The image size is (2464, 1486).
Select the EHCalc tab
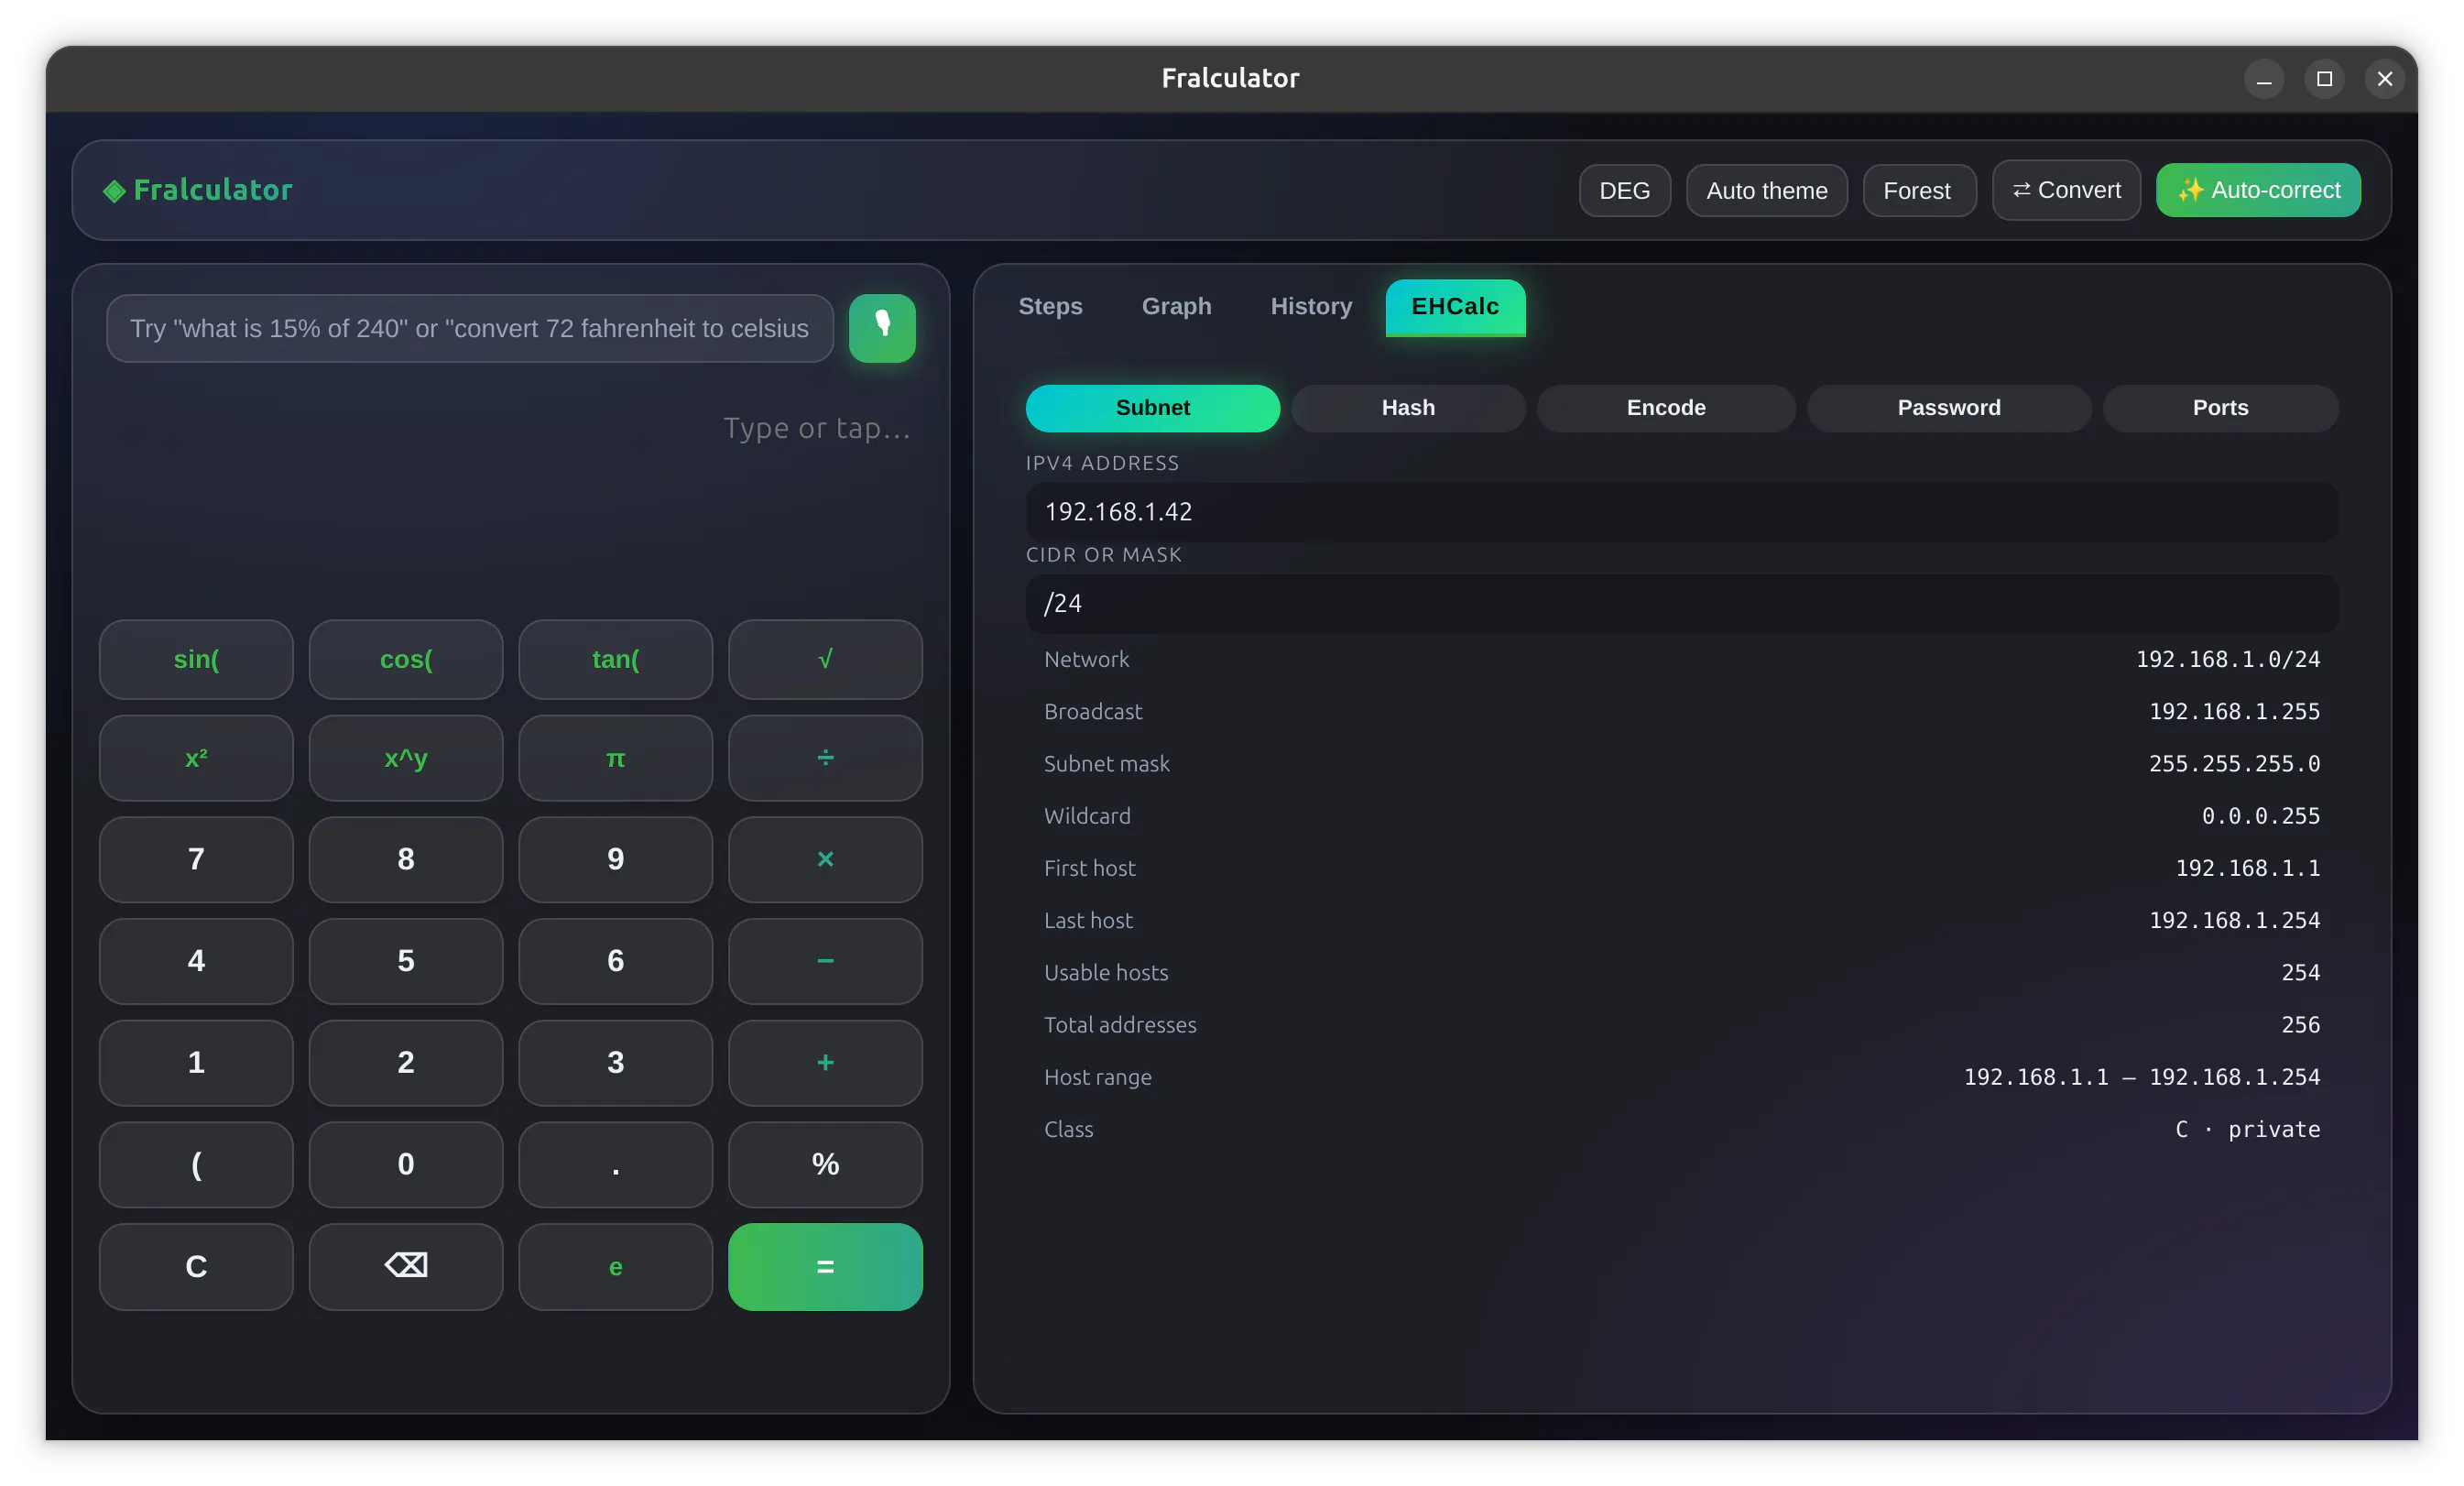[1455, 307]
